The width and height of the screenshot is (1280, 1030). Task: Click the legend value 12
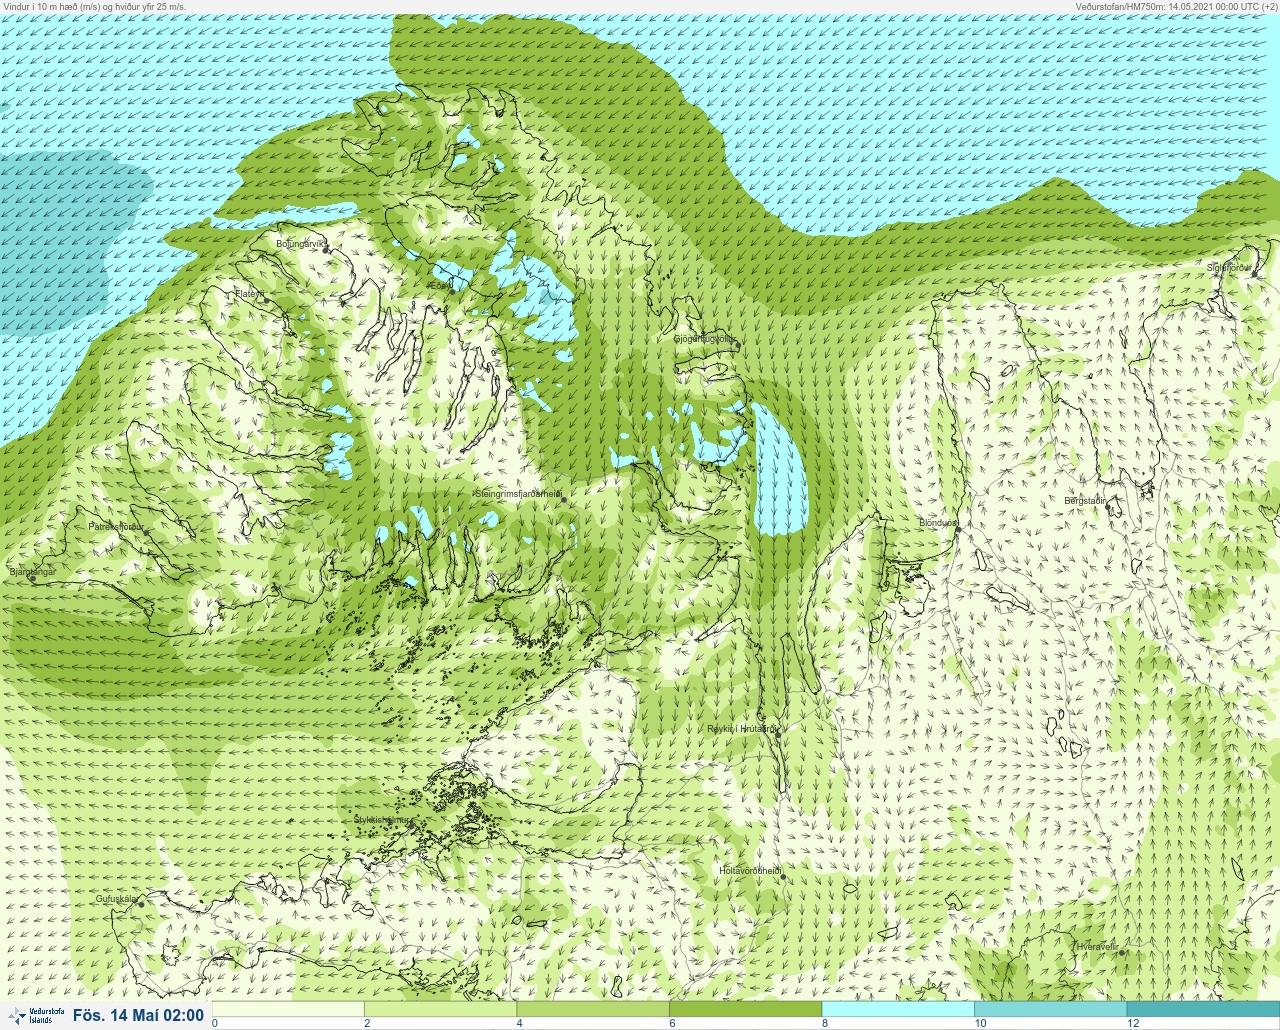pyautogui.click(x=1133, y=1023)
